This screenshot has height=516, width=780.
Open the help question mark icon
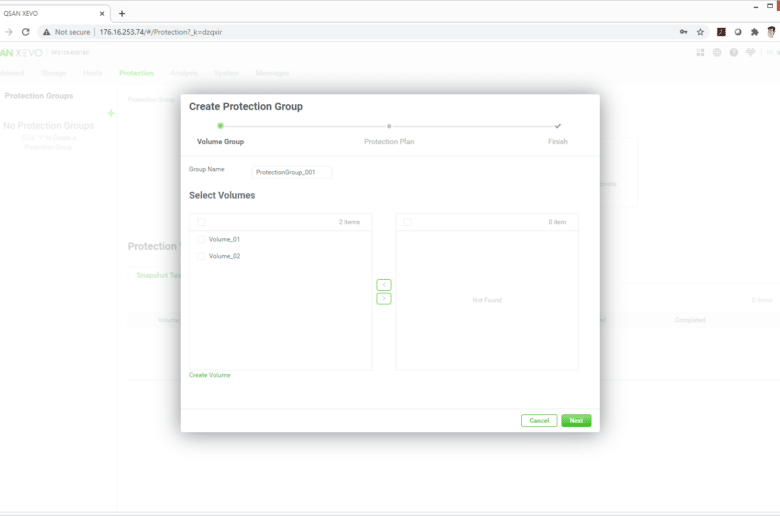tap(734, 52)
